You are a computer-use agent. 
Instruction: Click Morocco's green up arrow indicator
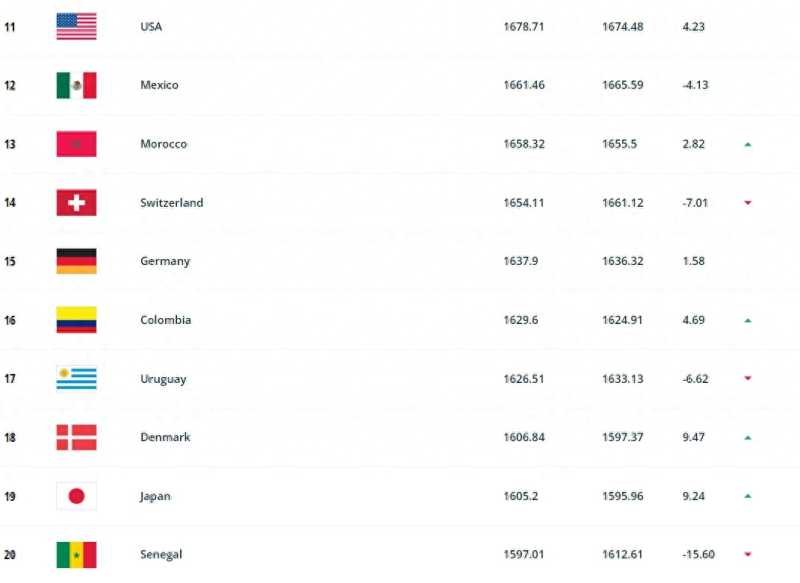(x=747, y=145)
